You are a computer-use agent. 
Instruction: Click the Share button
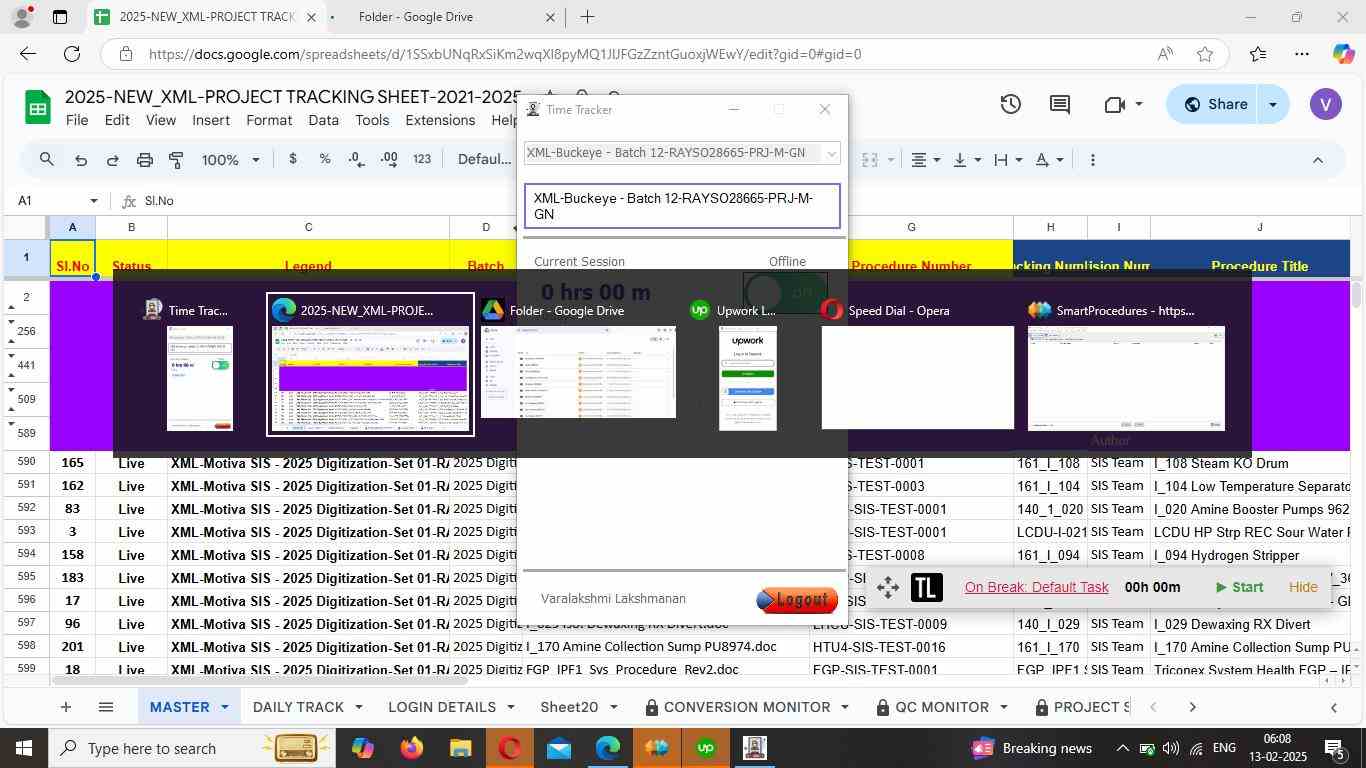pyautogui.click(x=1215, y=104)
